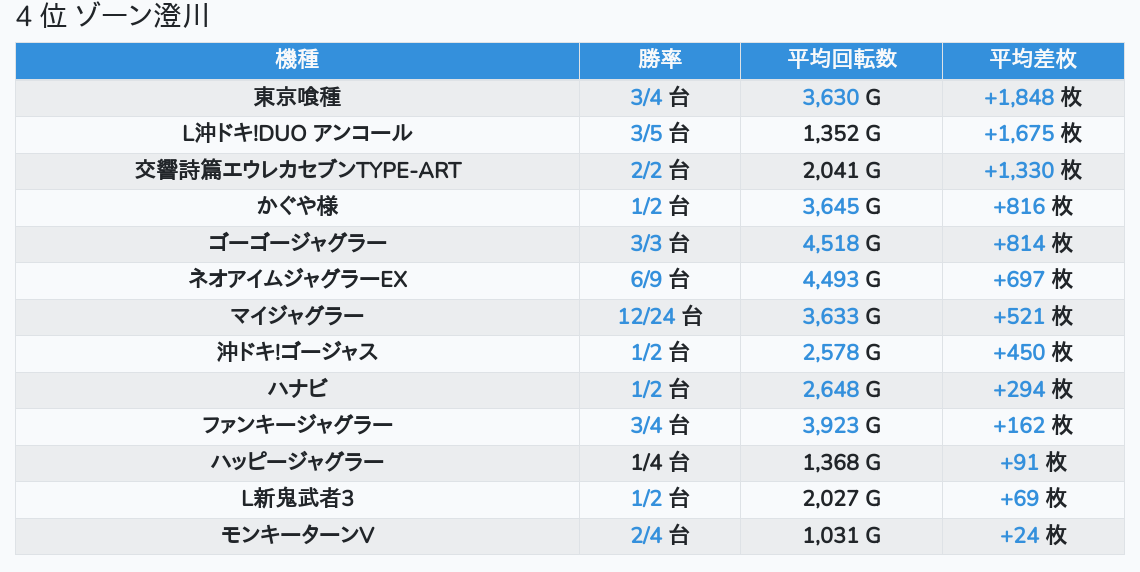Open the ゴーゴージャグラー machine entry
This screenshot has width=1140, height=572.
coord(297,243)
